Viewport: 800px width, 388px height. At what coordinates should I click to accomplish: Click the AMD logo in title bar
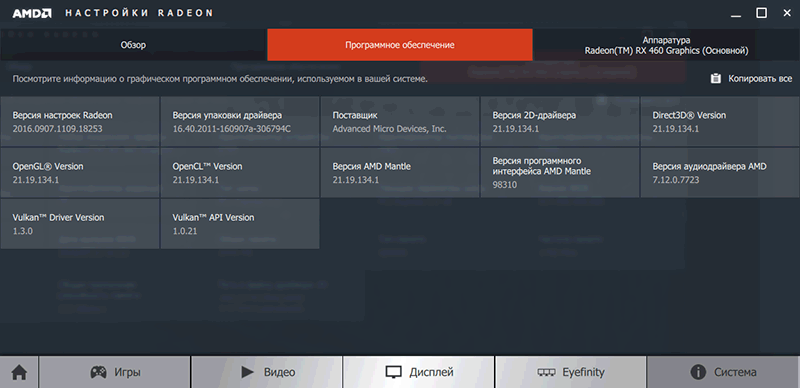coord(32,13)
